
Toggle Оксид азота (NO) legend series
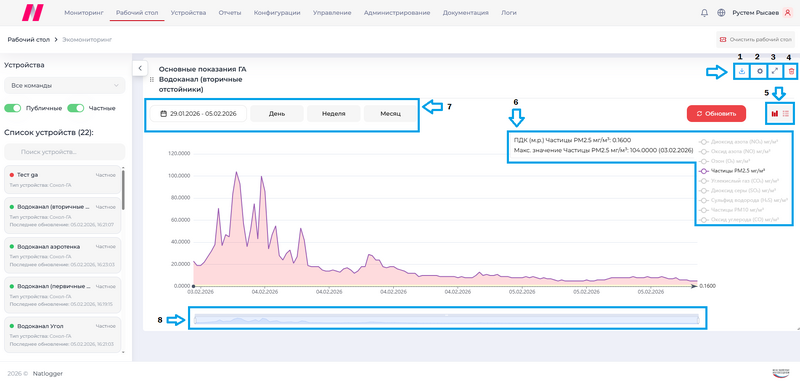click(x=735, y=151)
